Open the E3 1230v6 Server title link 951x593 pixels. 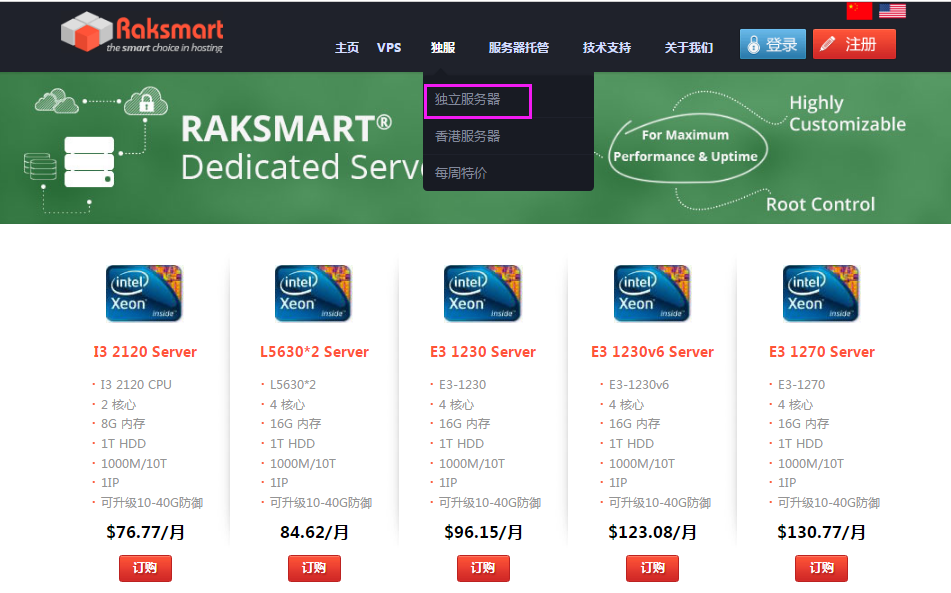653,352
